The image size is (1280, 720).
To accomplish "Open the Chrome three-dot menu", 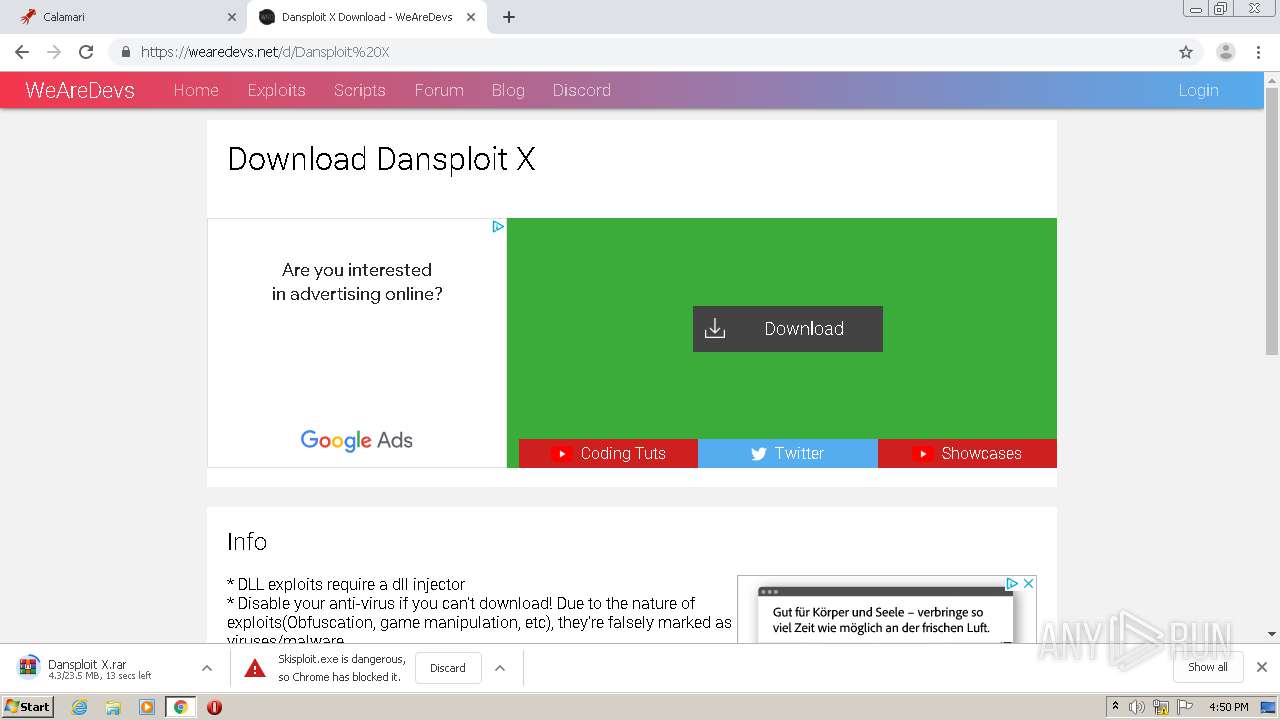I will point(1259,52).
